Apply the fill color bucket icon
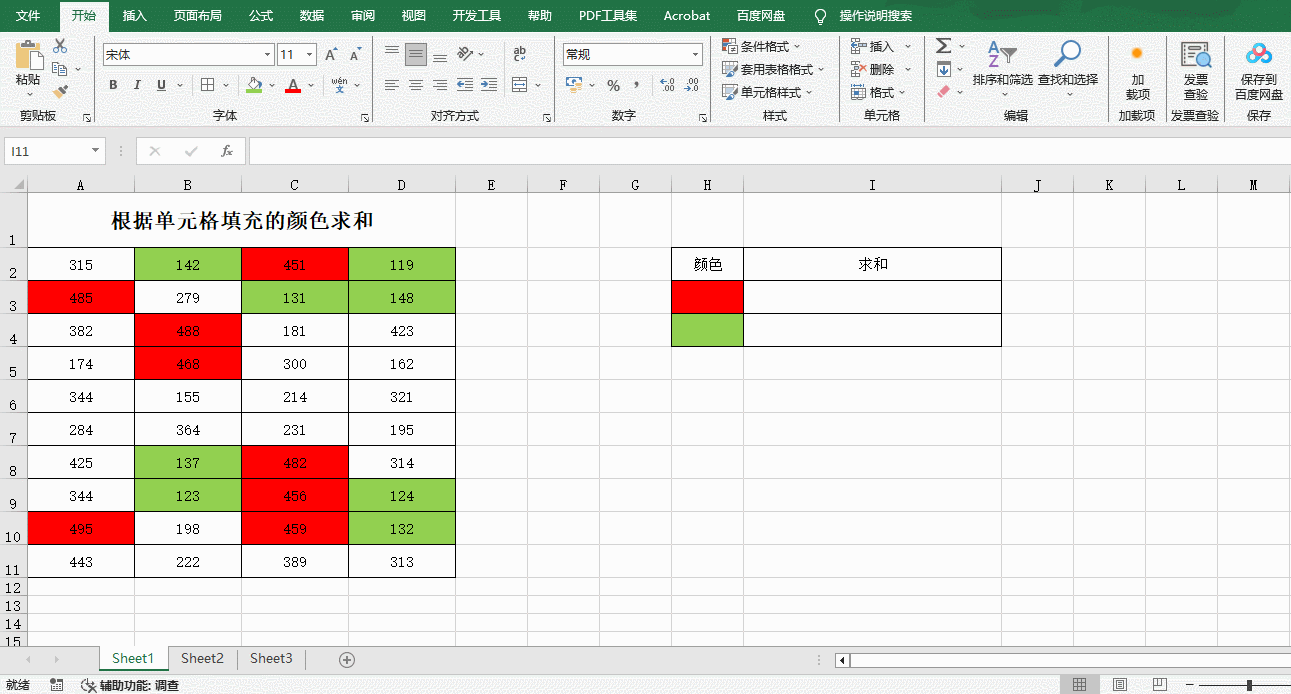 [x=254, y=85]
